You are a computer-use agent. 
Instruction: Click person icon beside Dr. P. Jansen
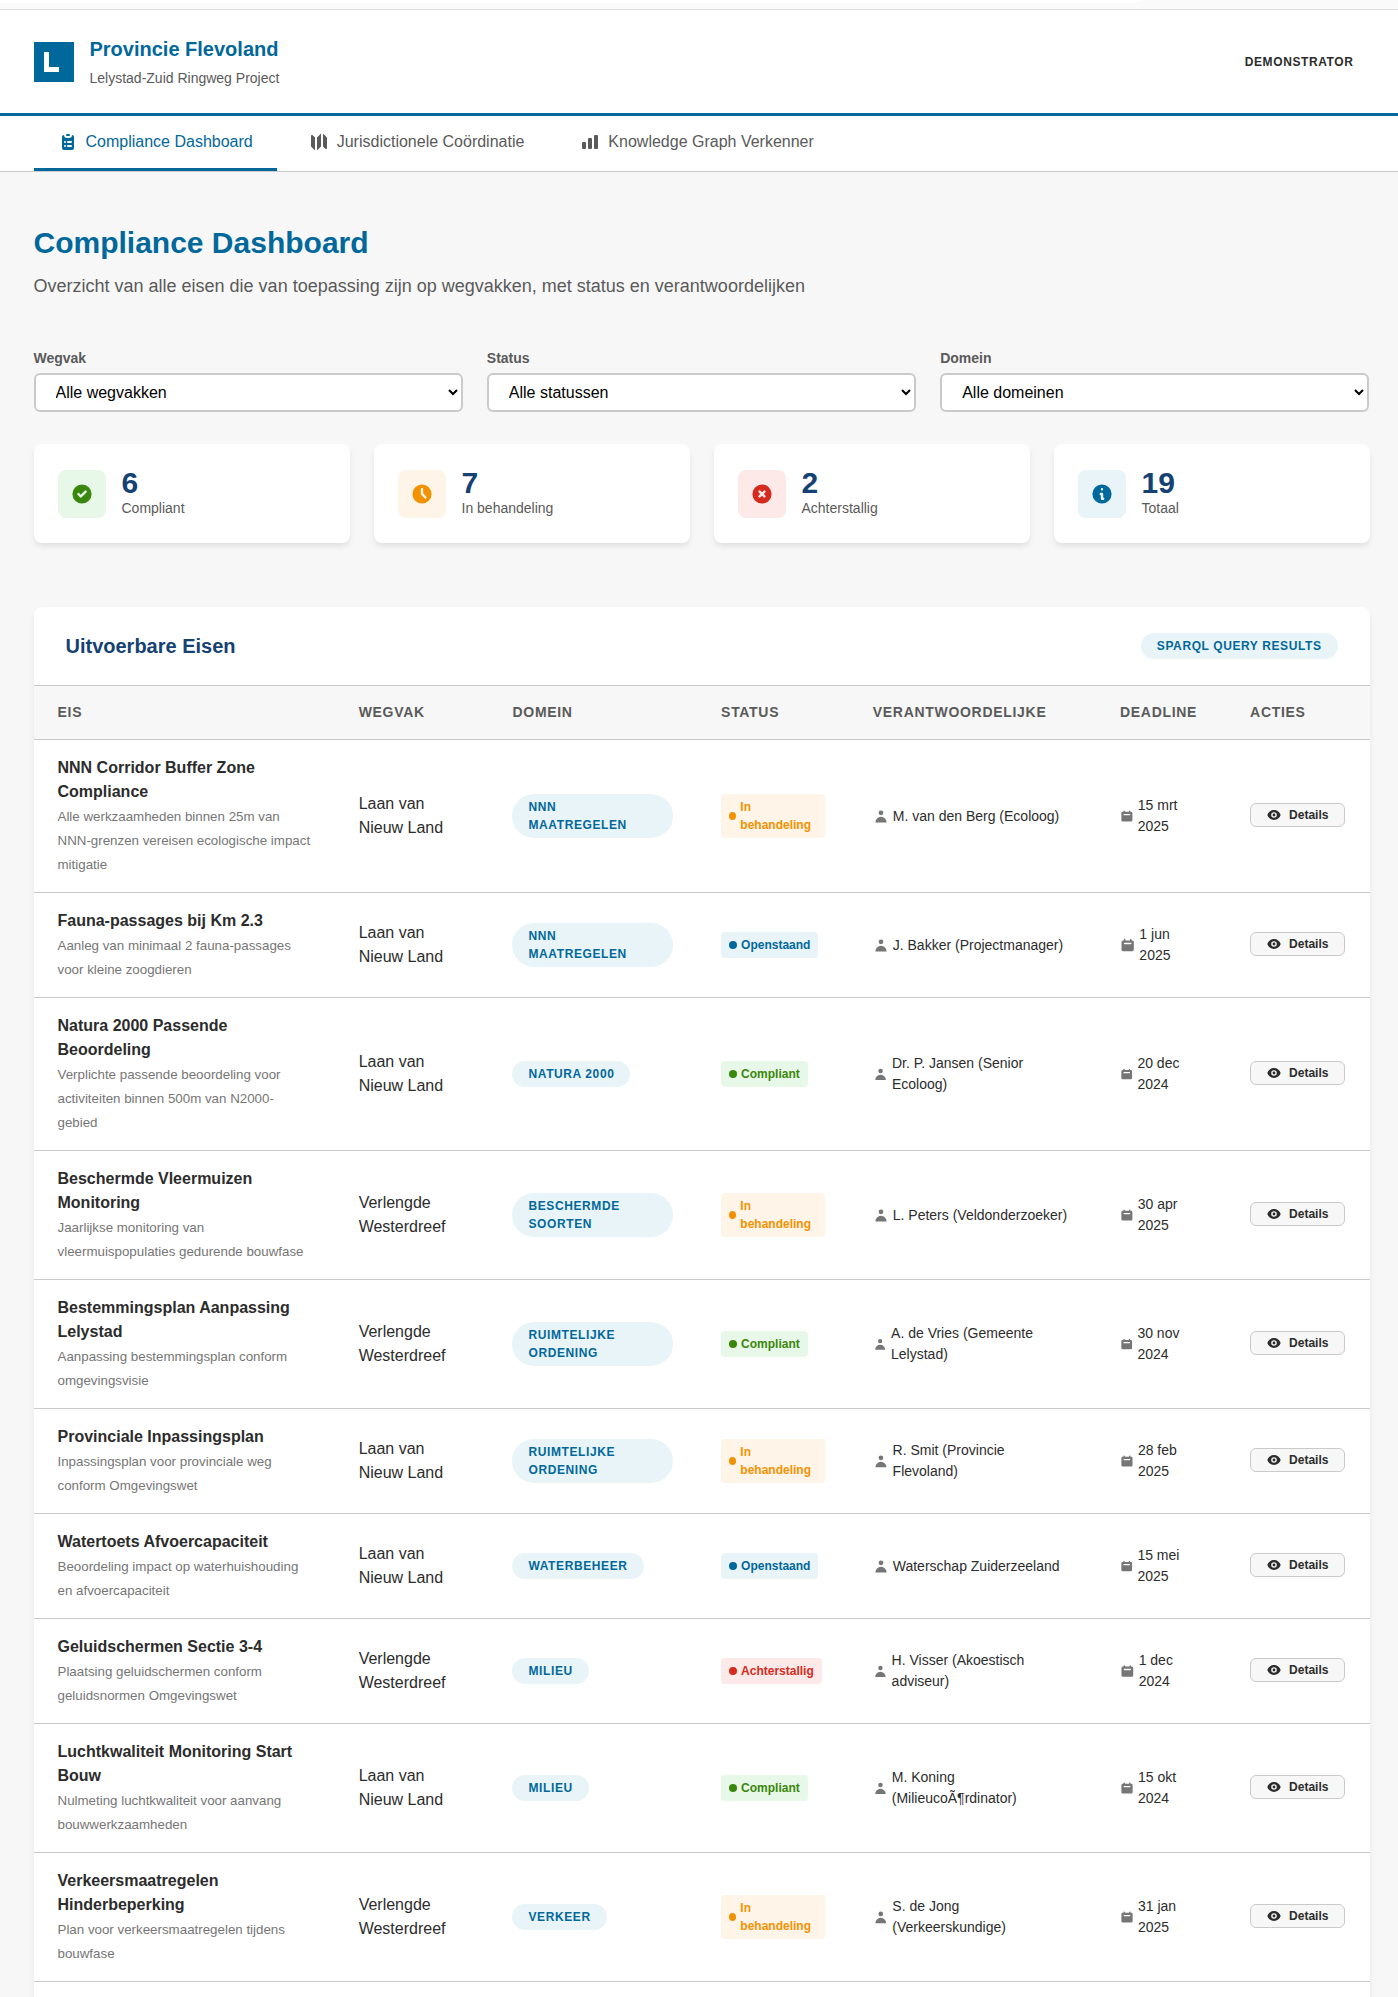[880, 1075]
